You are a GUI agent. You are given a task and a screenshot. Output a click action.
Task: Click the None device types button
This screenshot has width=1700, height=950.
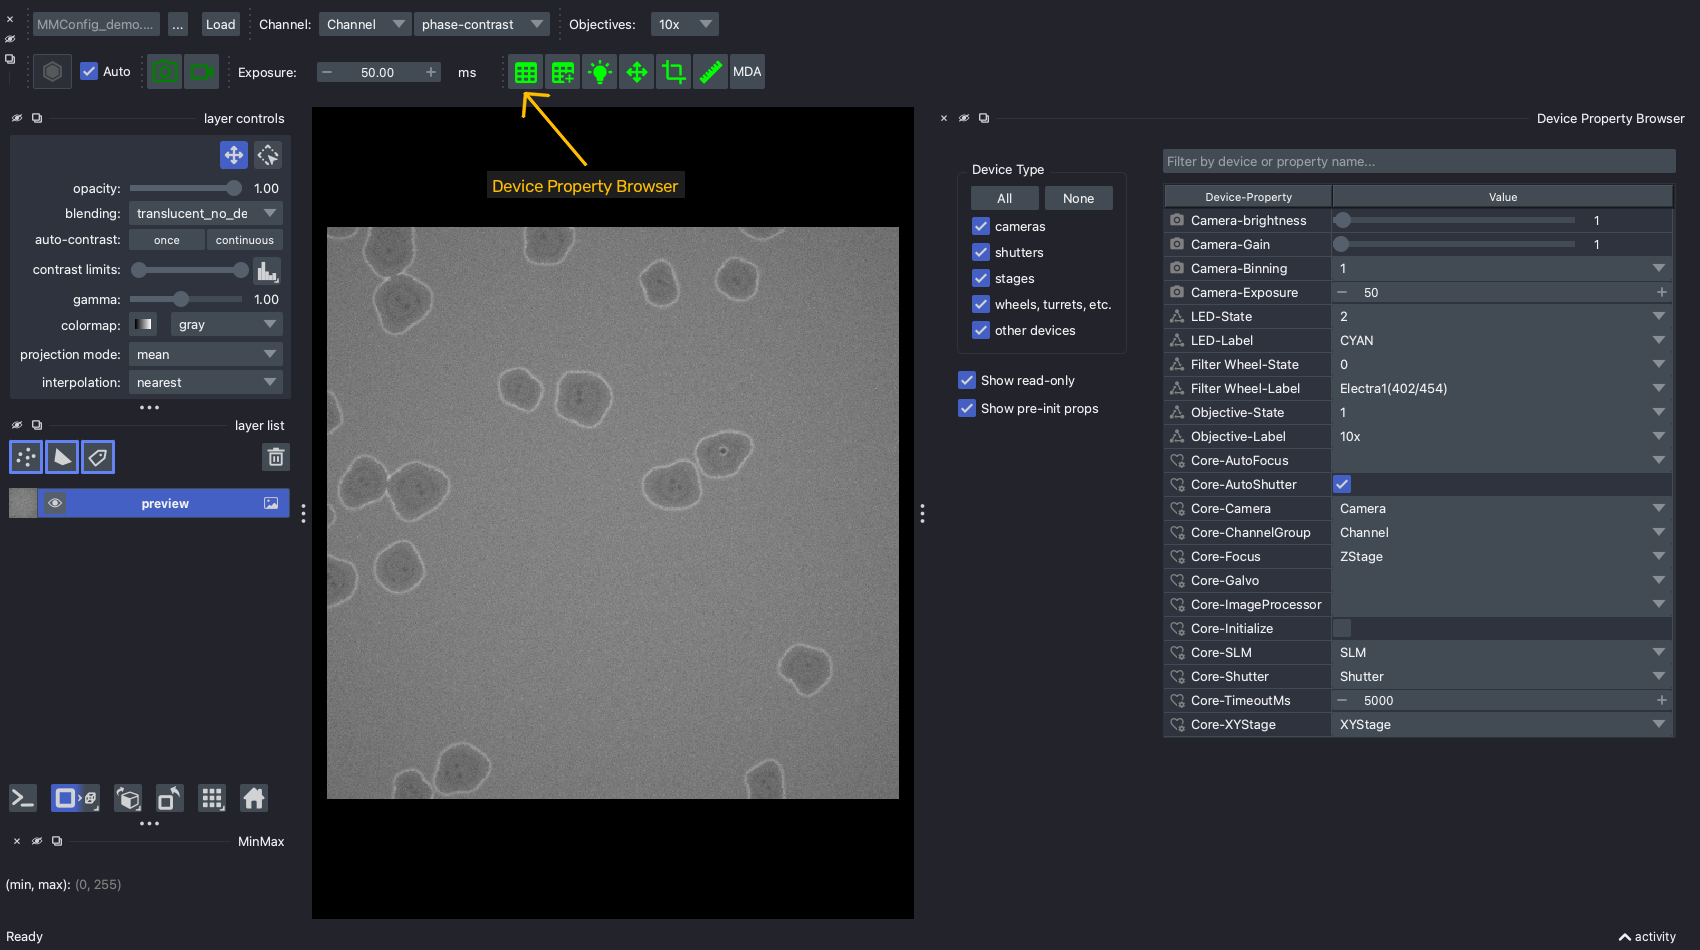click(x=1078, y=198)
